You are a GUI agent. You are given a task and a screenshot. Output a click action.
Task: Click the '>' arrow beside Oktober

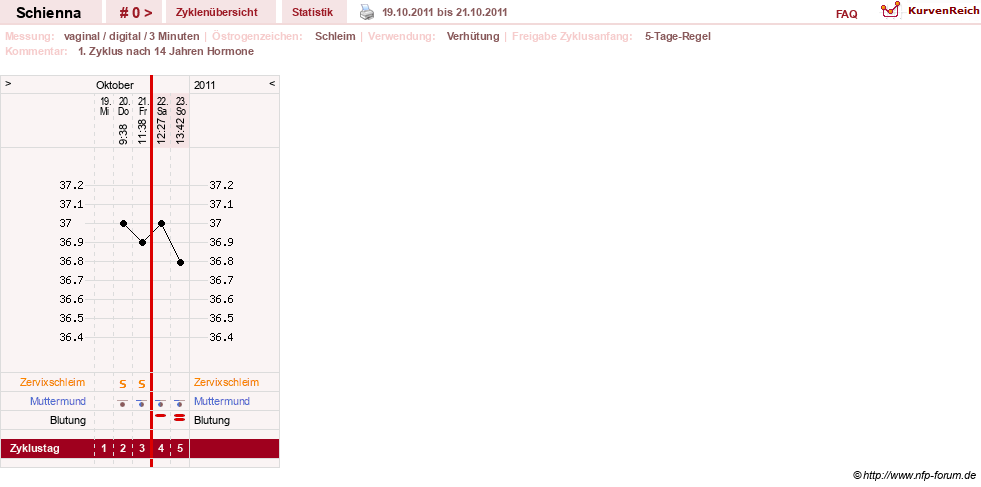coord(8,83)
